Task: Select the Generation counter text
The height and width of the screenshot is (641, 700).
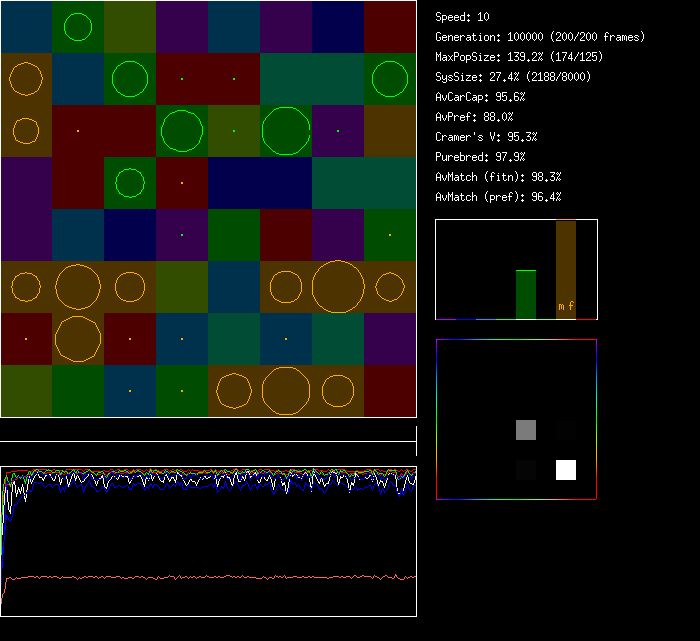Action: pyautogui.click(x=540, y=37)
